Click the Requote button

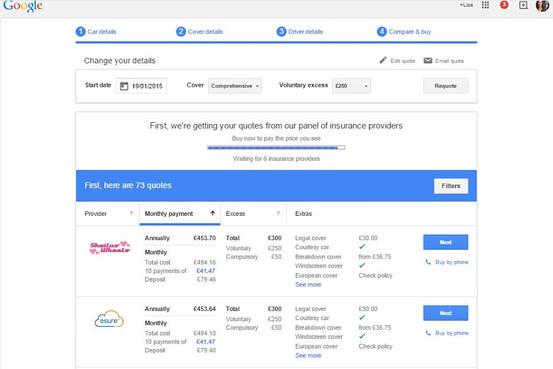pos(446,86)
